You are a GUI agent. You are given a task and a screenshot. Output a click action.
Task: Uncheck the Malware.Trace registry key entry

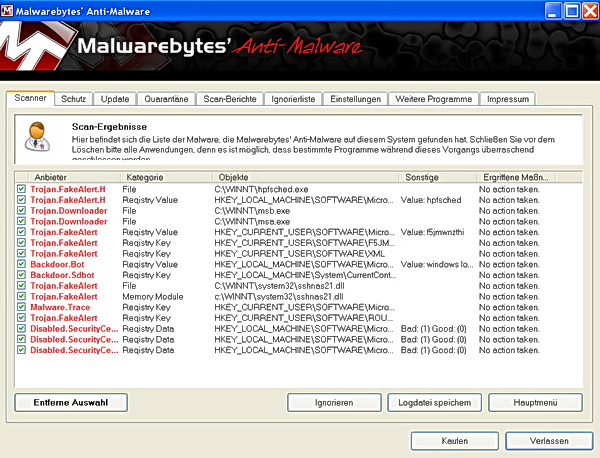(21, 307)
